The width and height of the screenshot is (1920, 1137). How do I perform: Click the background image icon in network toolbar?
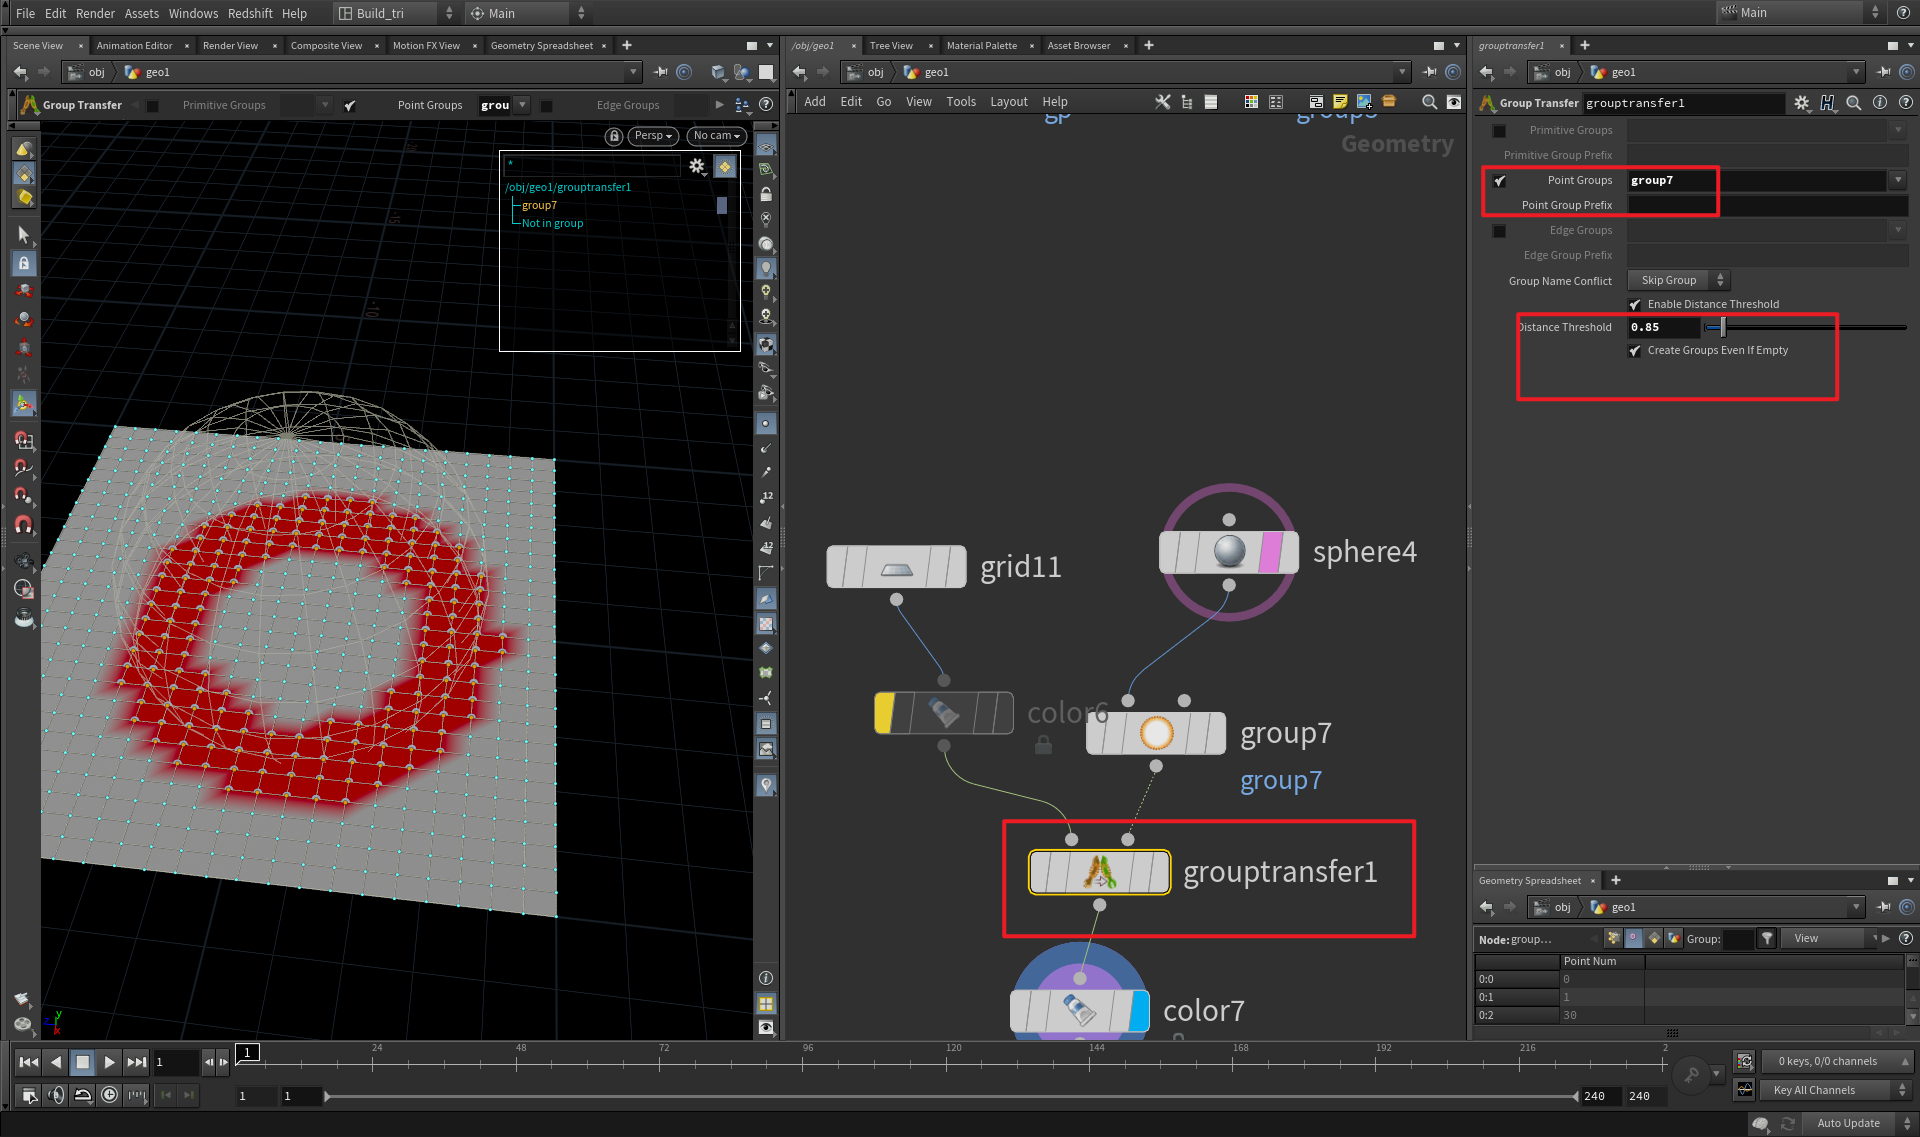1363,102
